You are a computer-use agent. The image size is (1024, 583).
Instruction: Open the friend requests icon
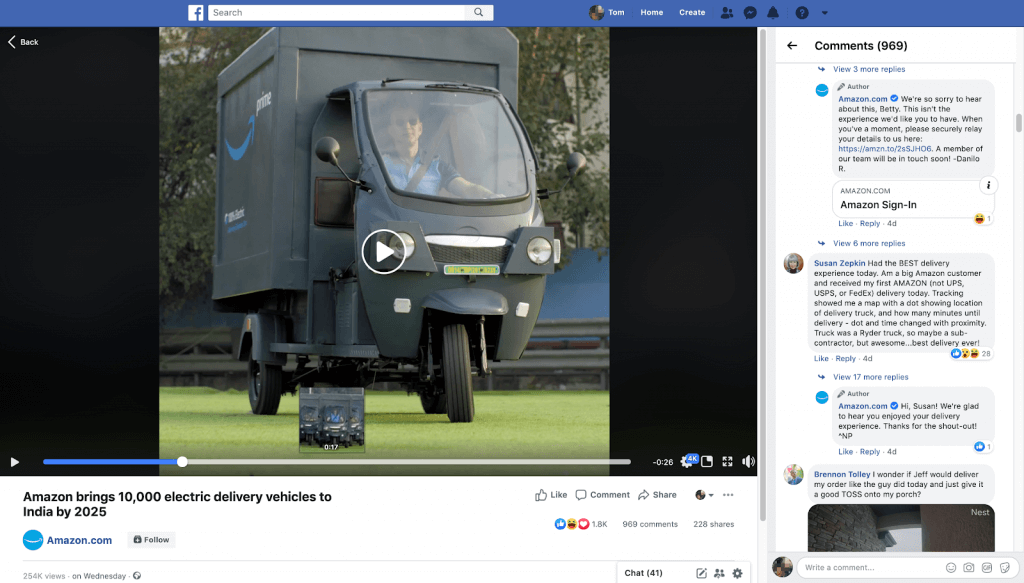[x=726, y=12]
